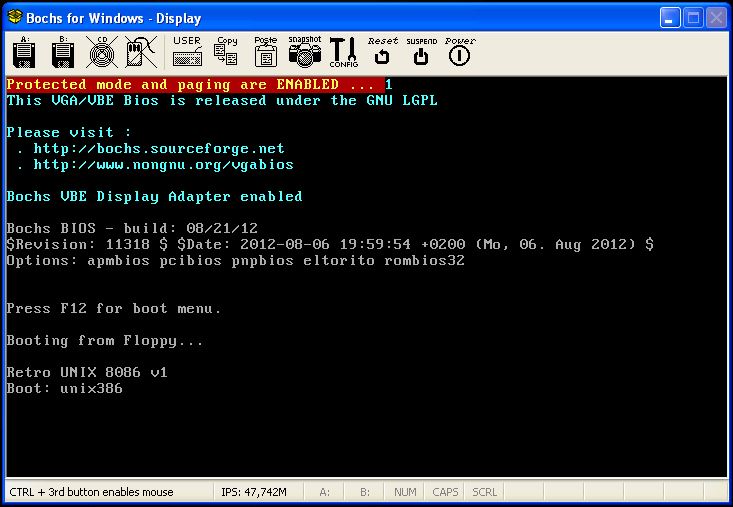Toggle the CD-ROM drive icon
The width and height of the screenshot is (733, 507).
tap(102, 52)
